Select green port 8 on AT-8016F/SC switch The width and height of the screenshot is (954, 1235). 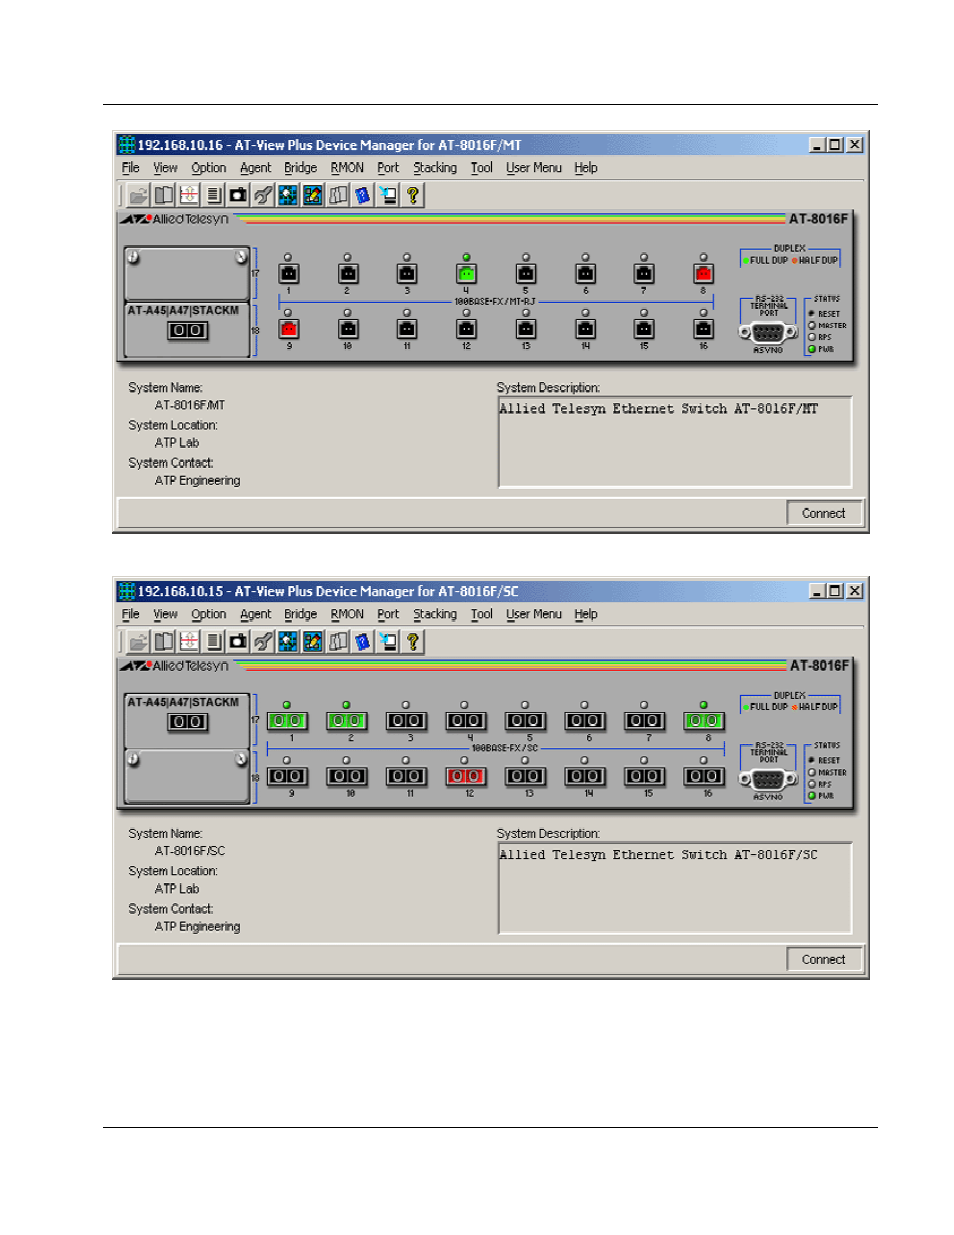pyautogui.click(x=704, y=720)
